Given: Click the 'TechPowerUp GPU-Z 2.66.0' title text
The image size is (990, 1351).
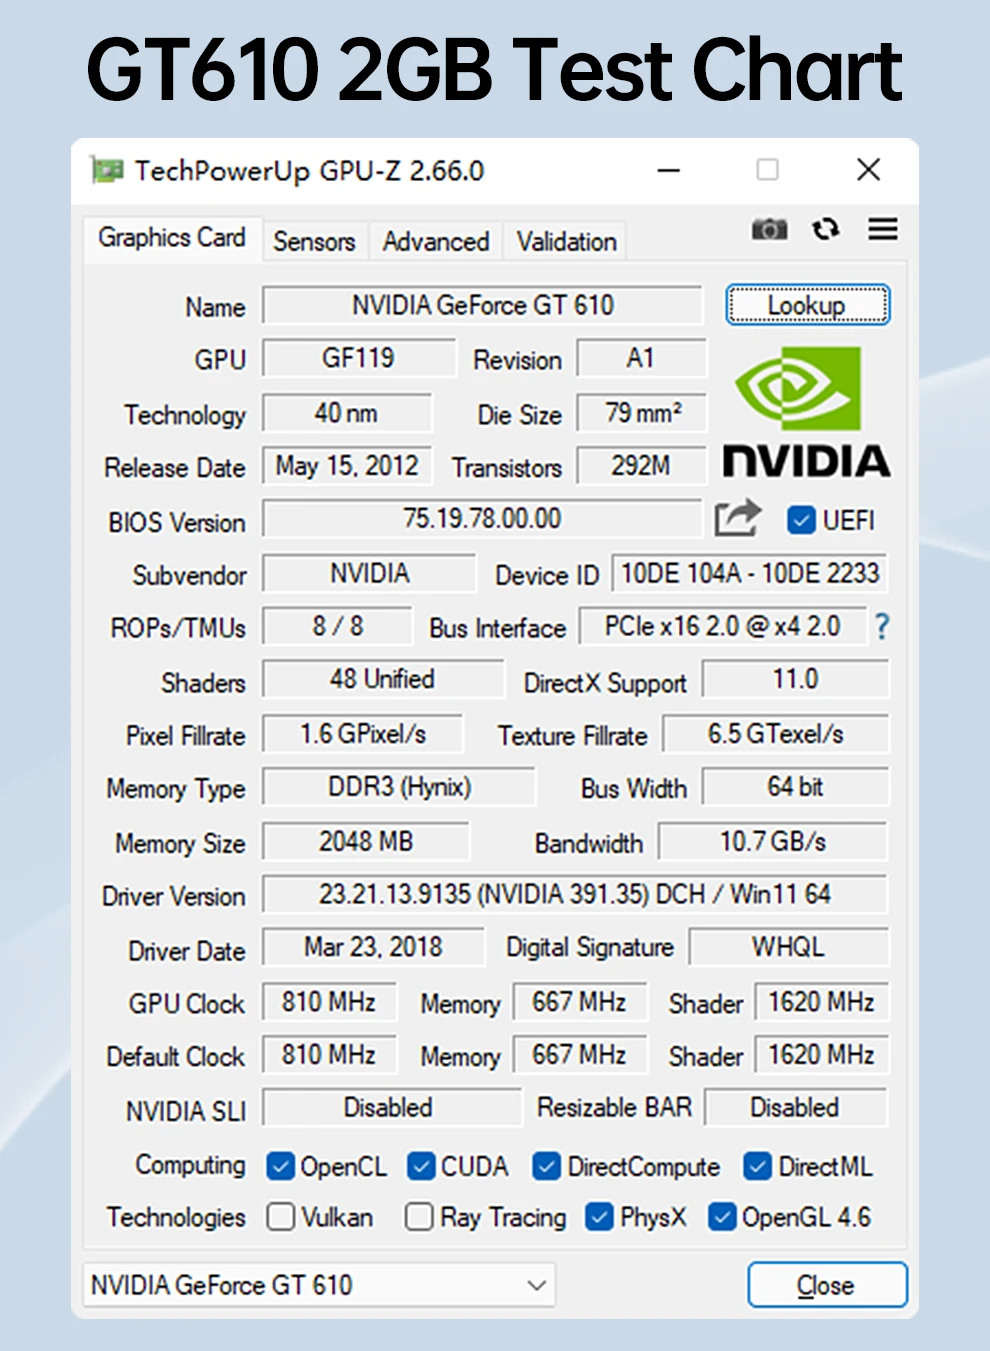Looking at the screenshot, I should [310, 171].
